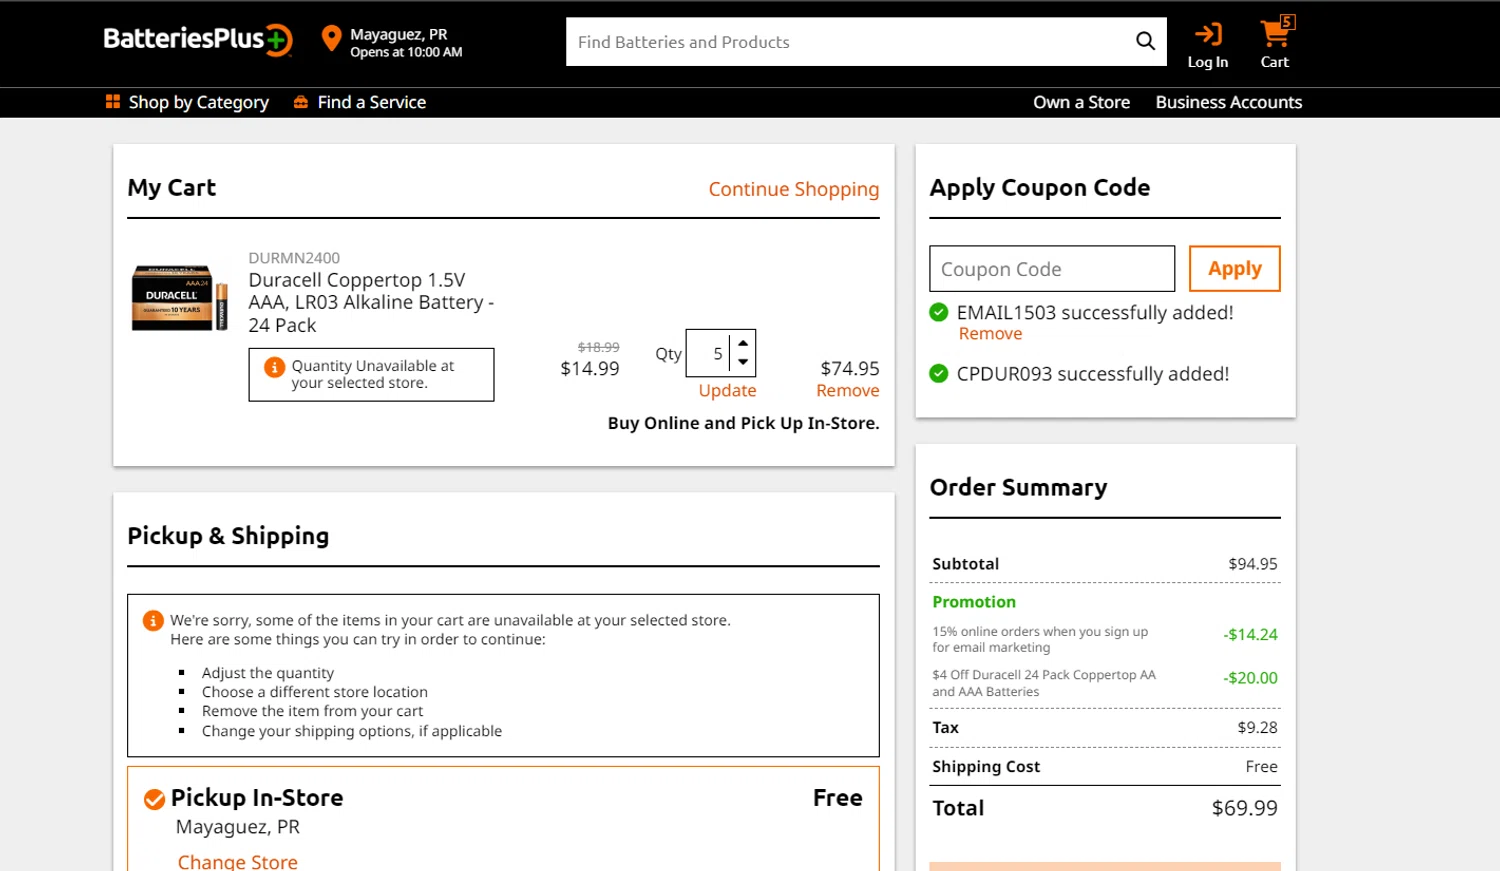Click the Continue Shopping link

794,189
